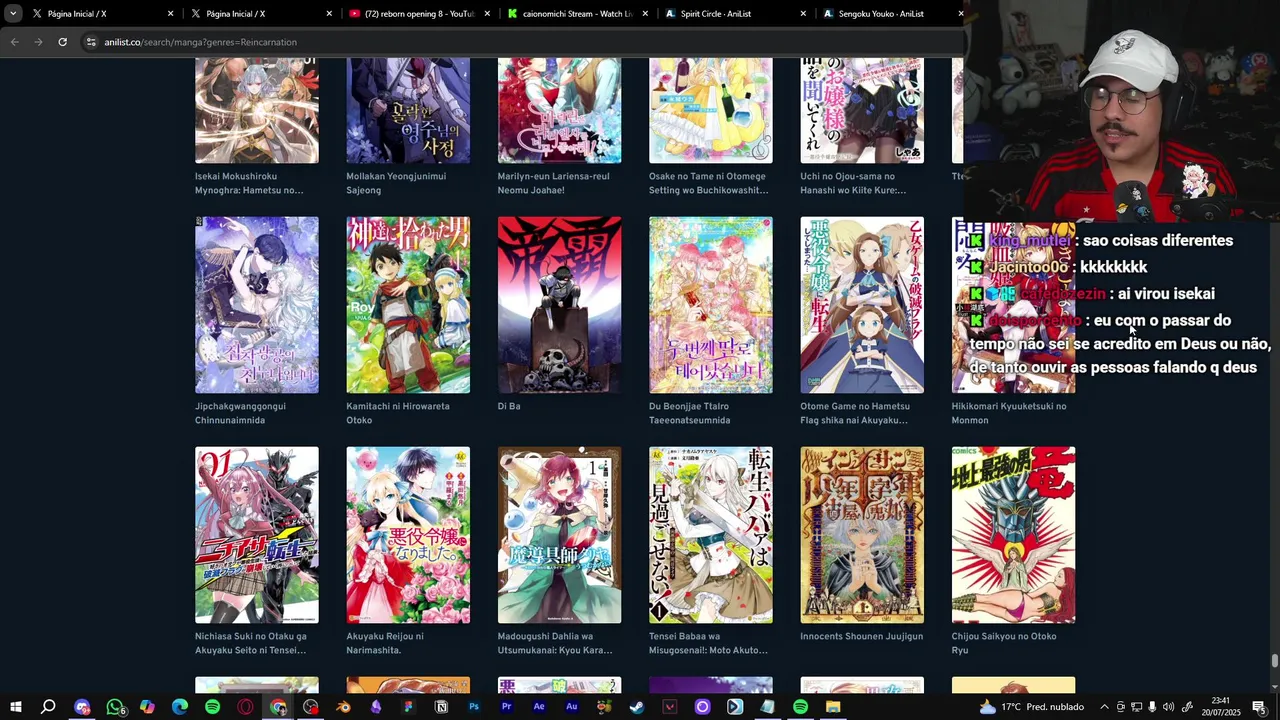Screen dimensions: 1280x720
Task: Open Figma from the taskbar
Action: point(408,707)
